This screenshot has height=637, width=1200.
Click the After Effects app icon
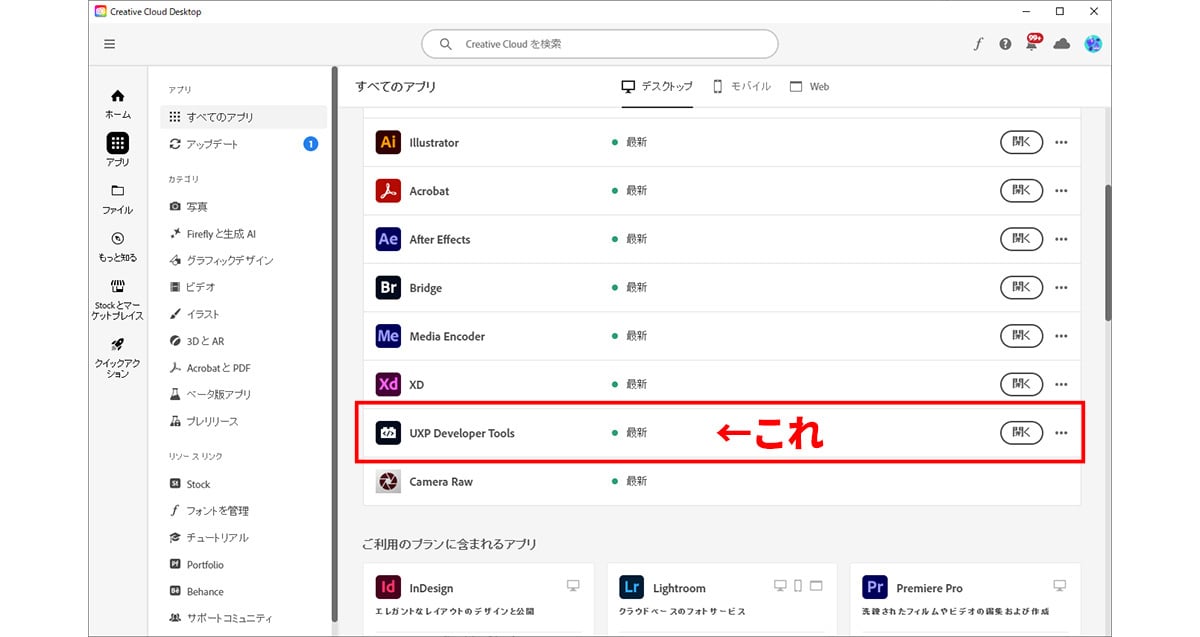coord(388,239)
